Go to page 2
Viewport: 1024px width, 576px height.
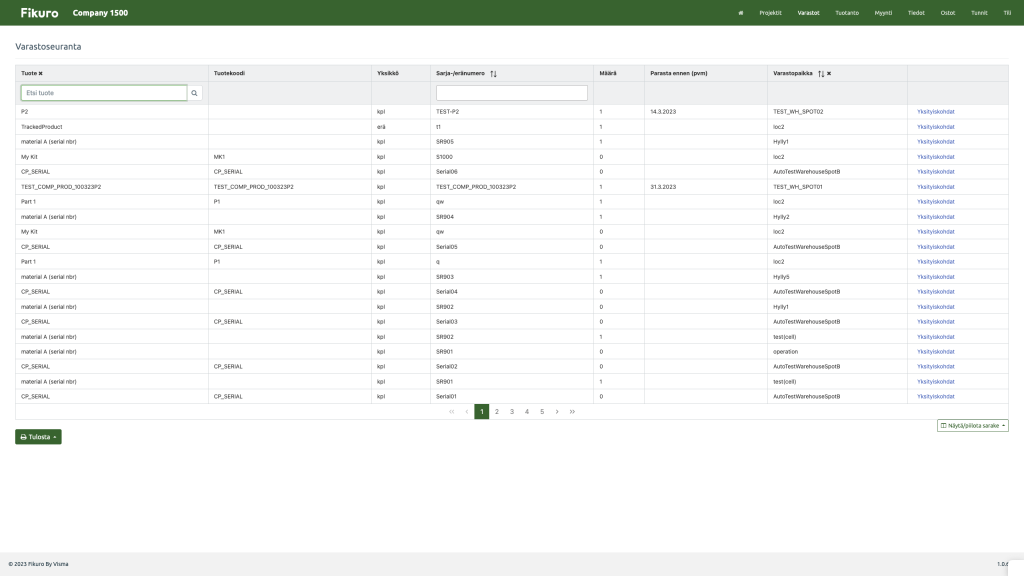pyautogui.click(x=497, y=412)
